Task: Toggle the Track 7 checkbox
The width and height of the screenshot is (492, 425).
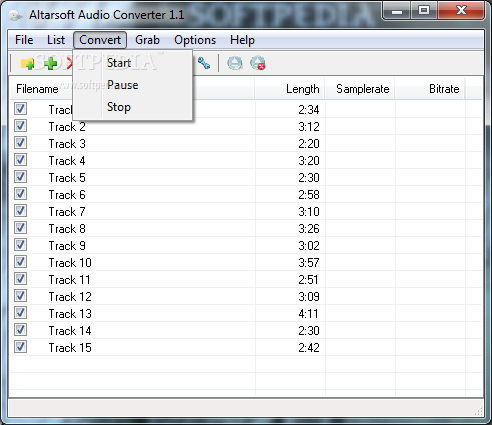Action: (20, 211)
